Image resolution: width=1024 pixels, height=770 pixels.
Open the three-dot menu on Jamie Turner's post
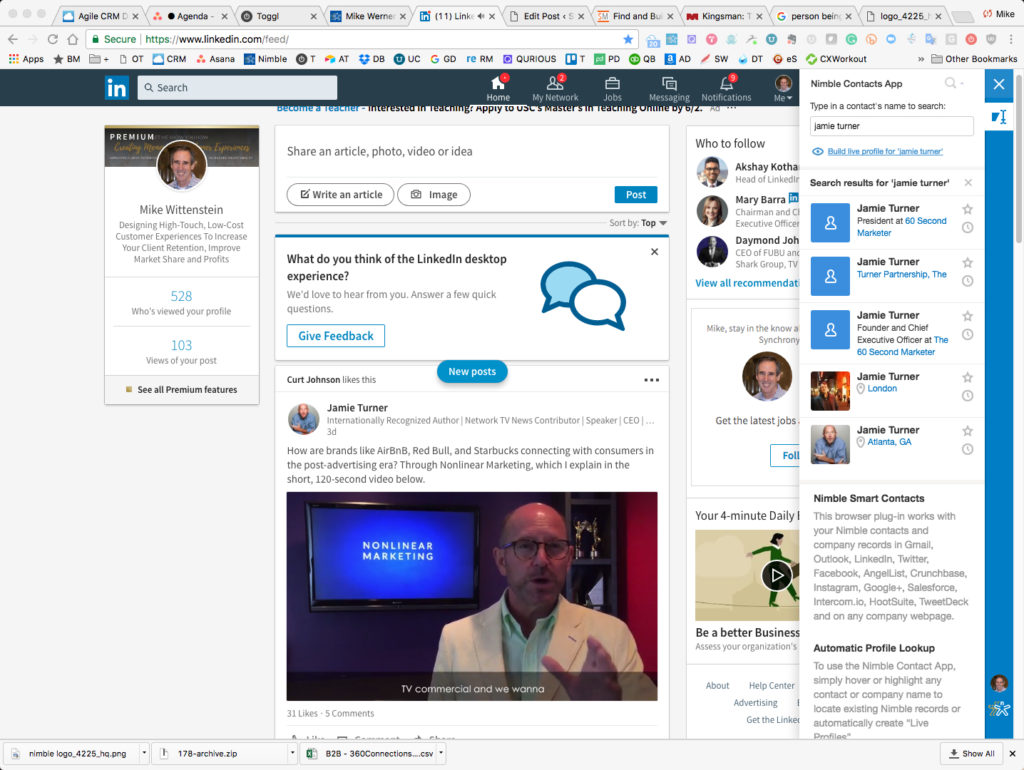tap(651, 379)
